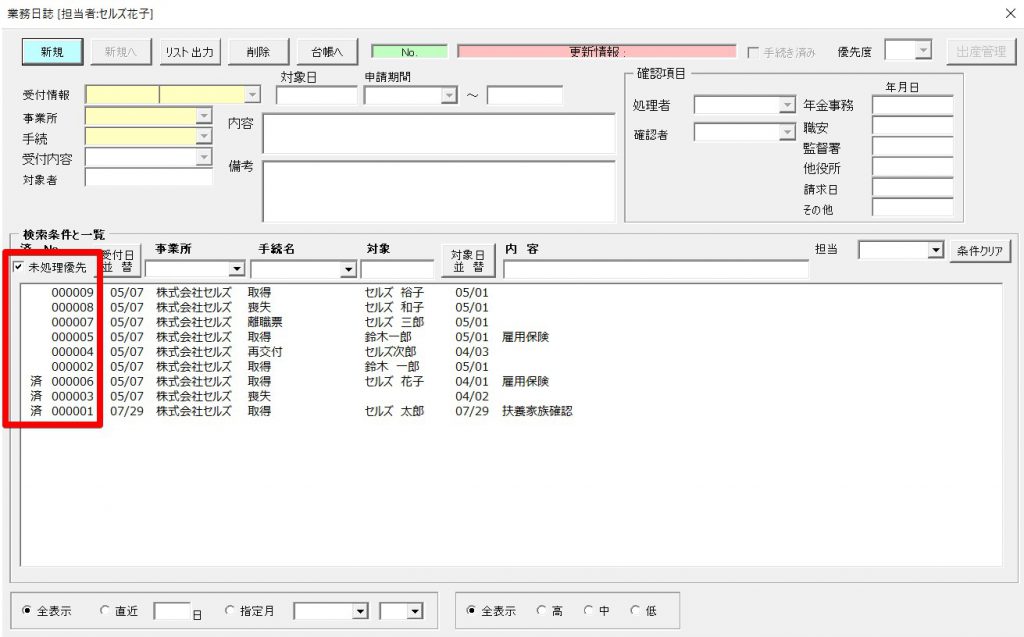The height and width of the screenshot is (637, 1024).
Task: Expand 事業所 dropdown in entry form
Action: tap(204, 116)
